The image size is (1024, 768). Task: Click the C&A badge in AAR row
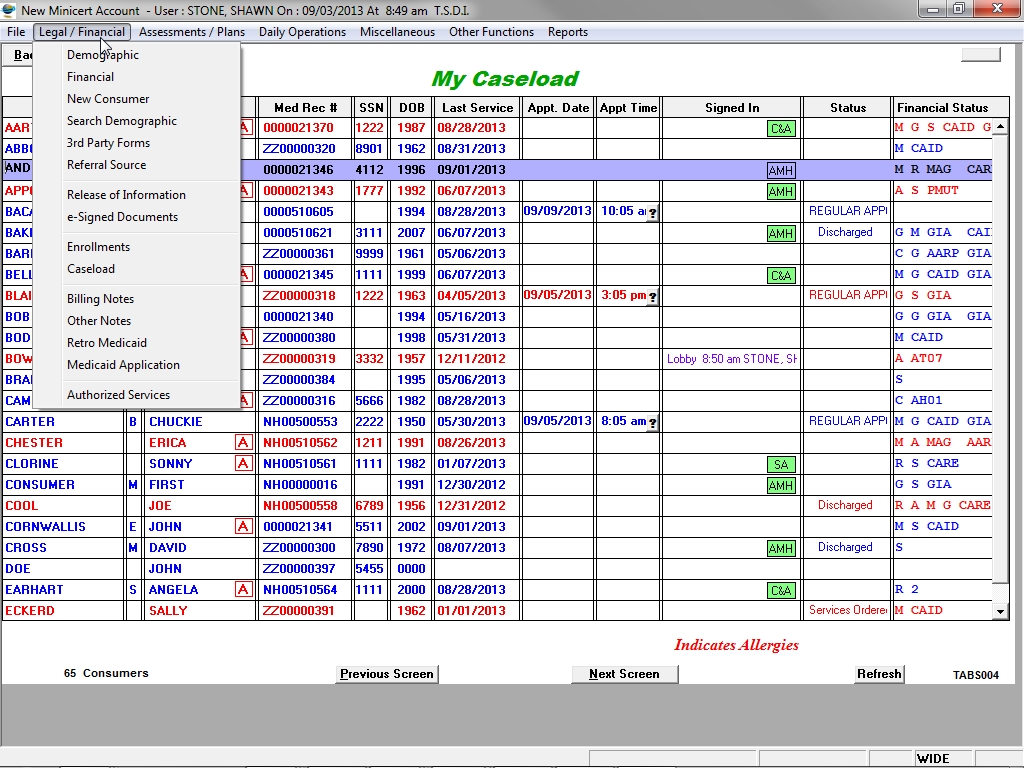click(781, 128)
